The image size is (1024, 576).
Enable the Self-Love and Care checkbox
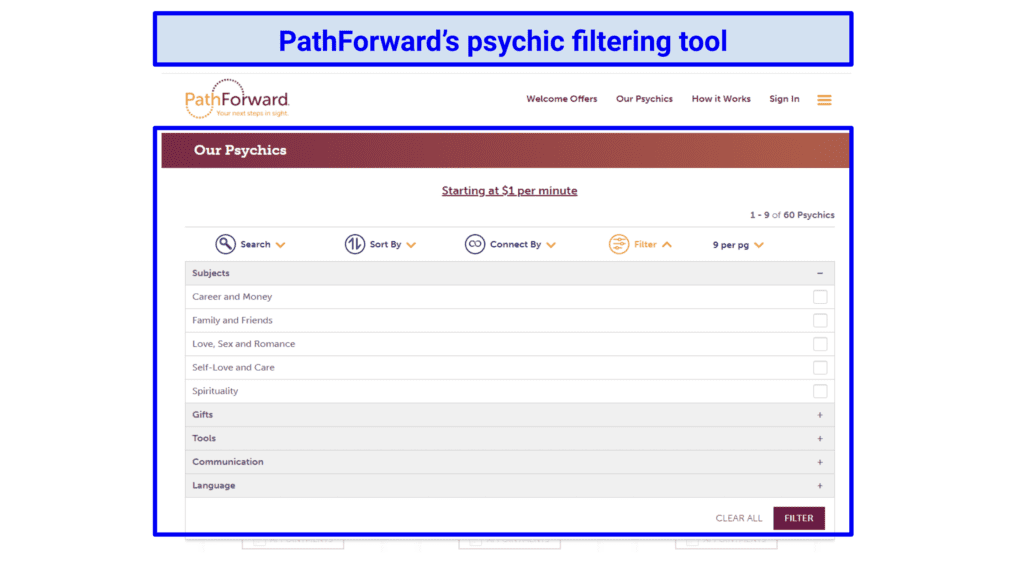tap(820, 368)
